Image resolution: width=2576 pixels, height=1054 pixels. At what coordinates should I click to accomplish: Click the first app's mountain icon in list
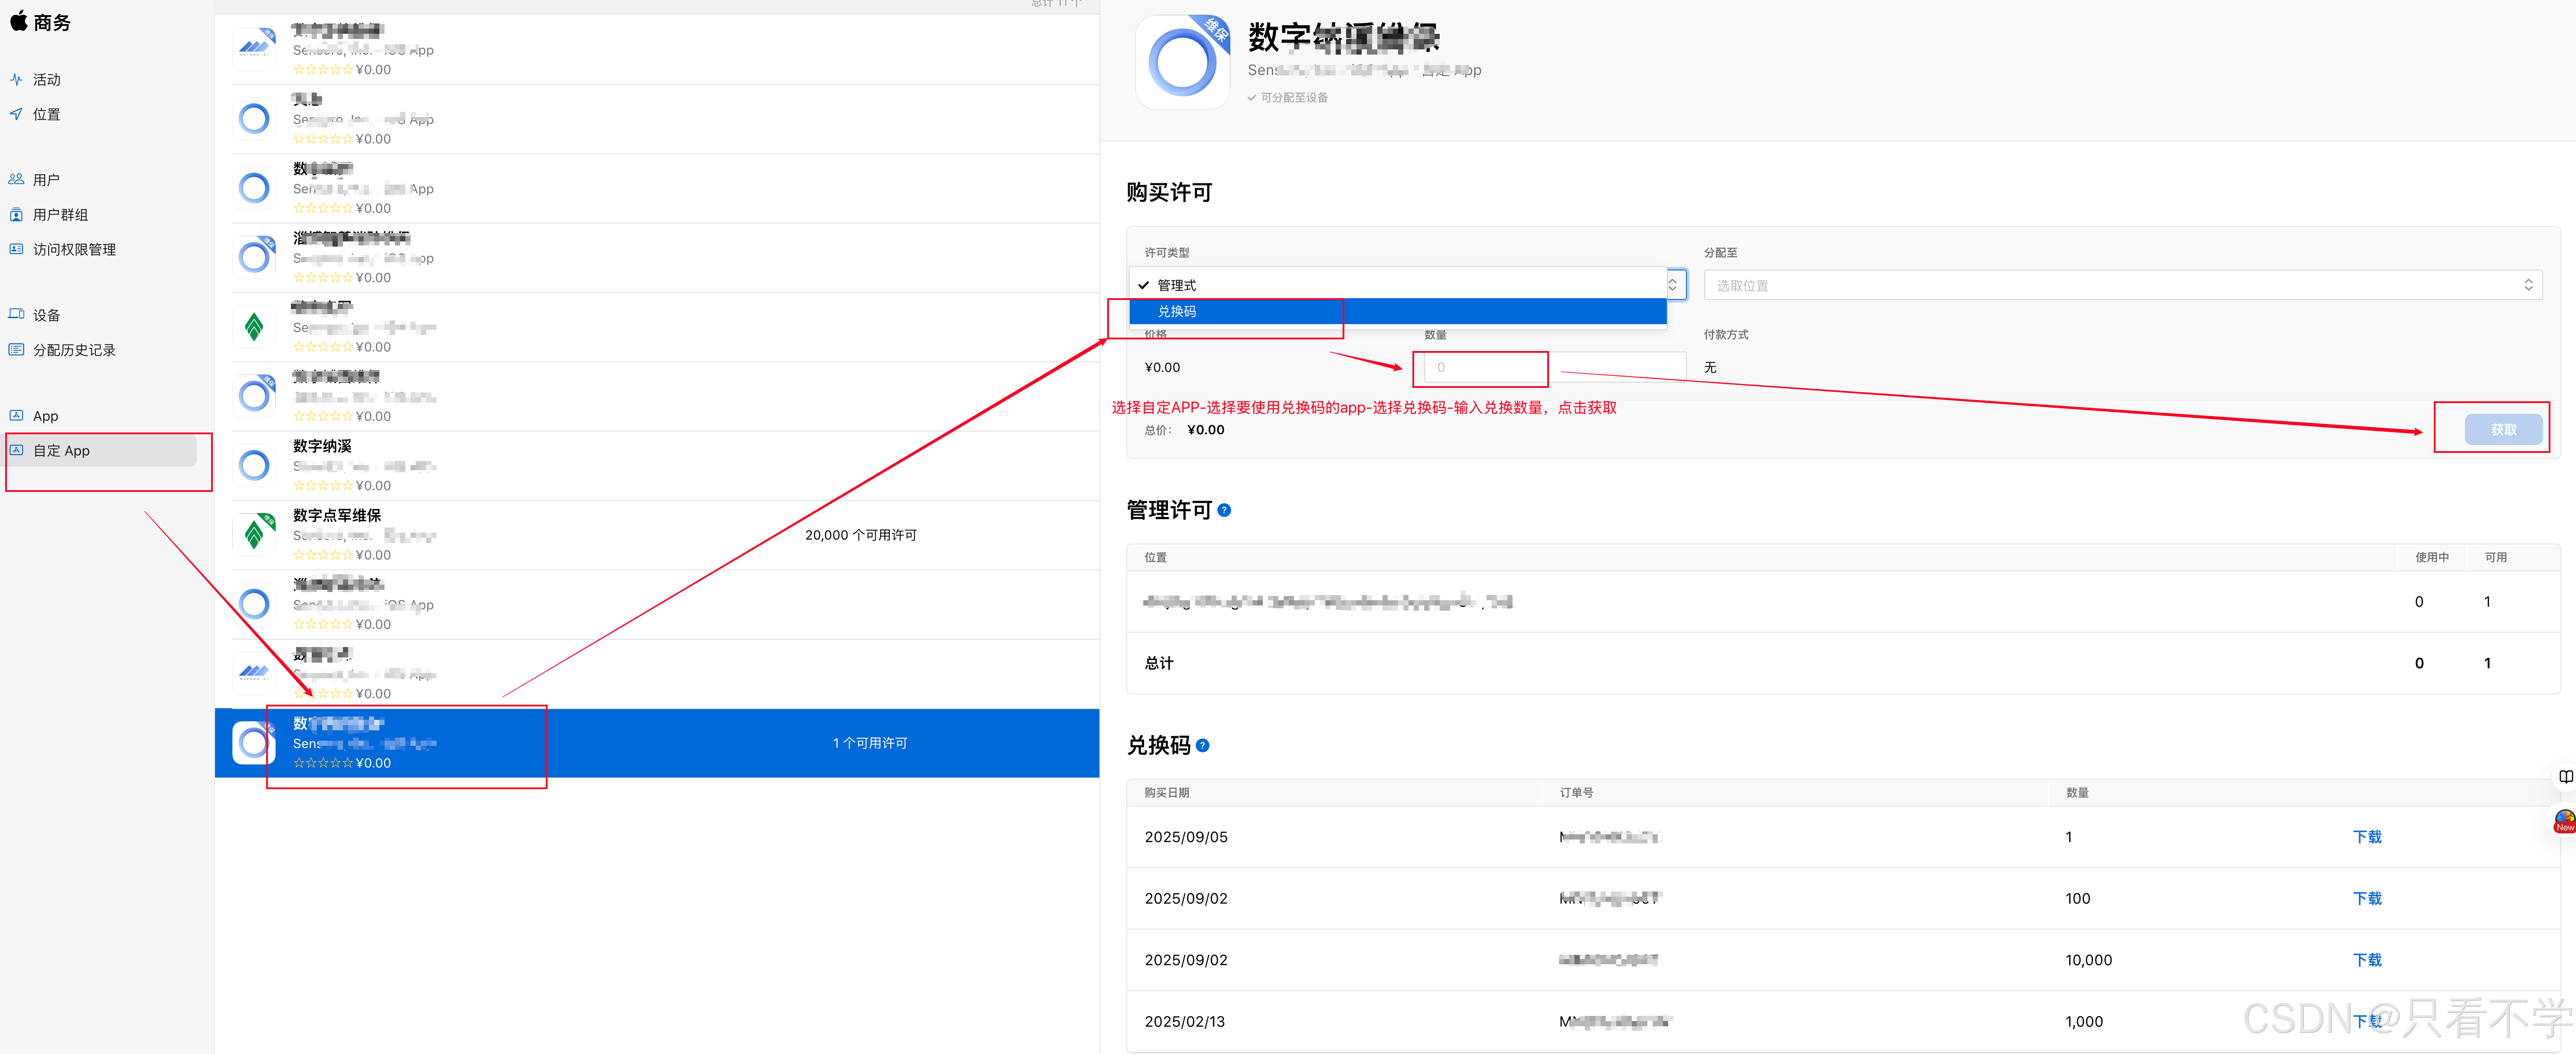255,49
